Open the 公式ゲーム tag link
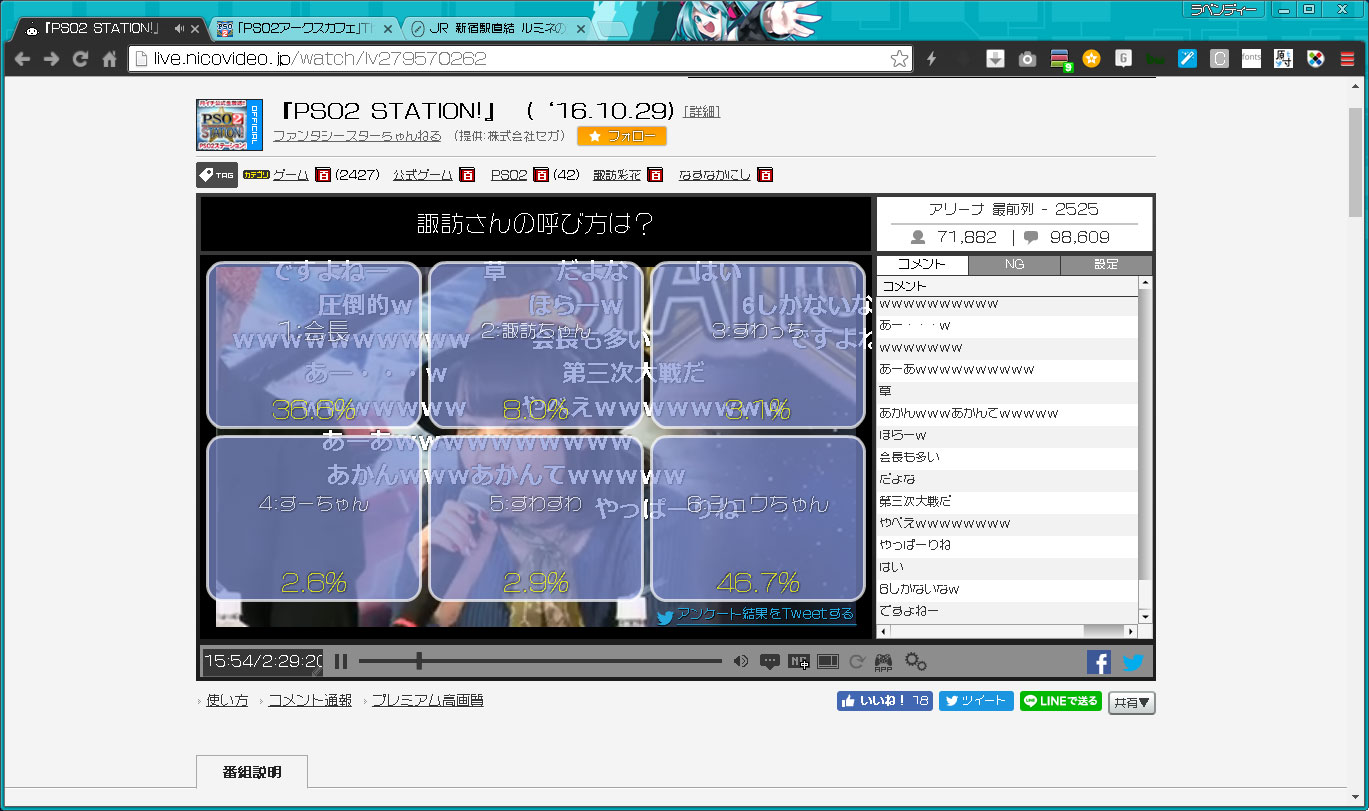1369x811 pixels. tap(423, 175)
